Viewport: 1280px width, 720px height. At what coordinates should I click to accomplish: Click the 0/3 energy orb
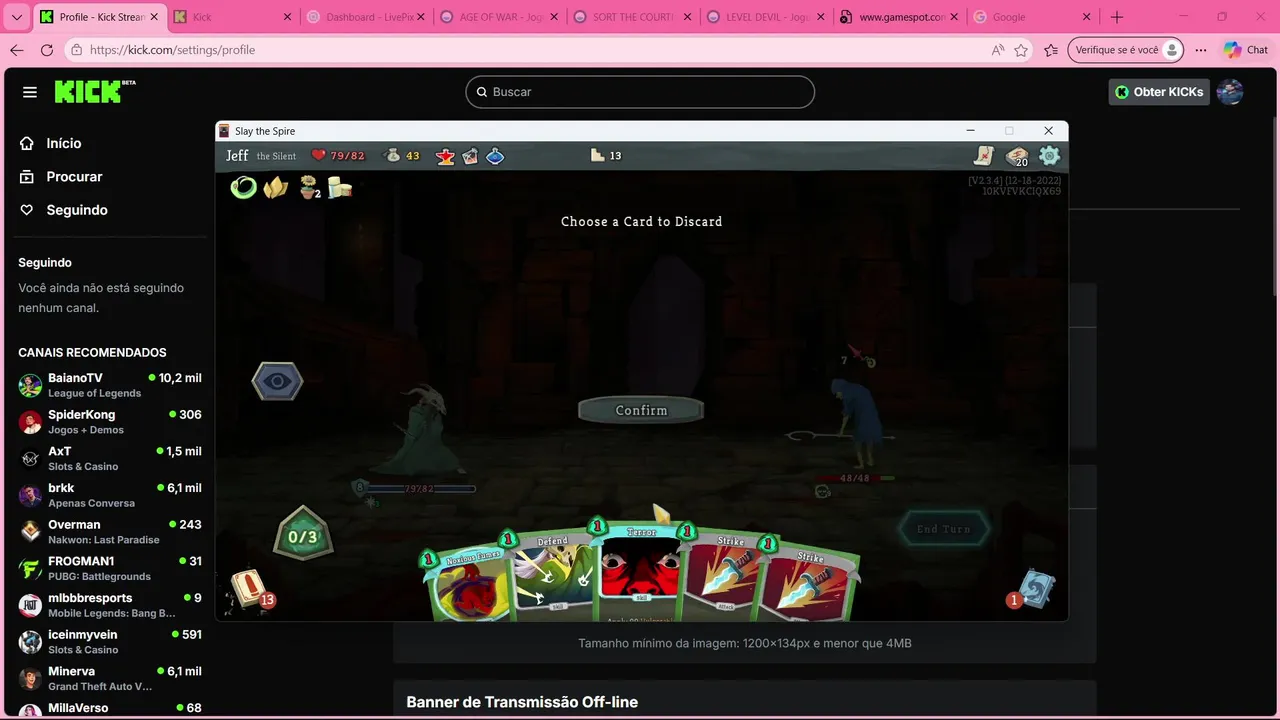(302, 535)
